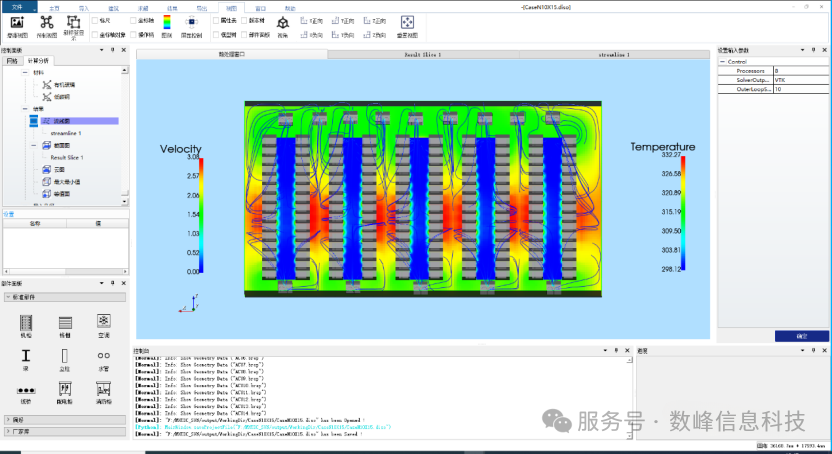Image resolution: width=832 pixels, height=454 pixels.
Task: Click the Temperature color bar
Action: (x=683, y=213)
